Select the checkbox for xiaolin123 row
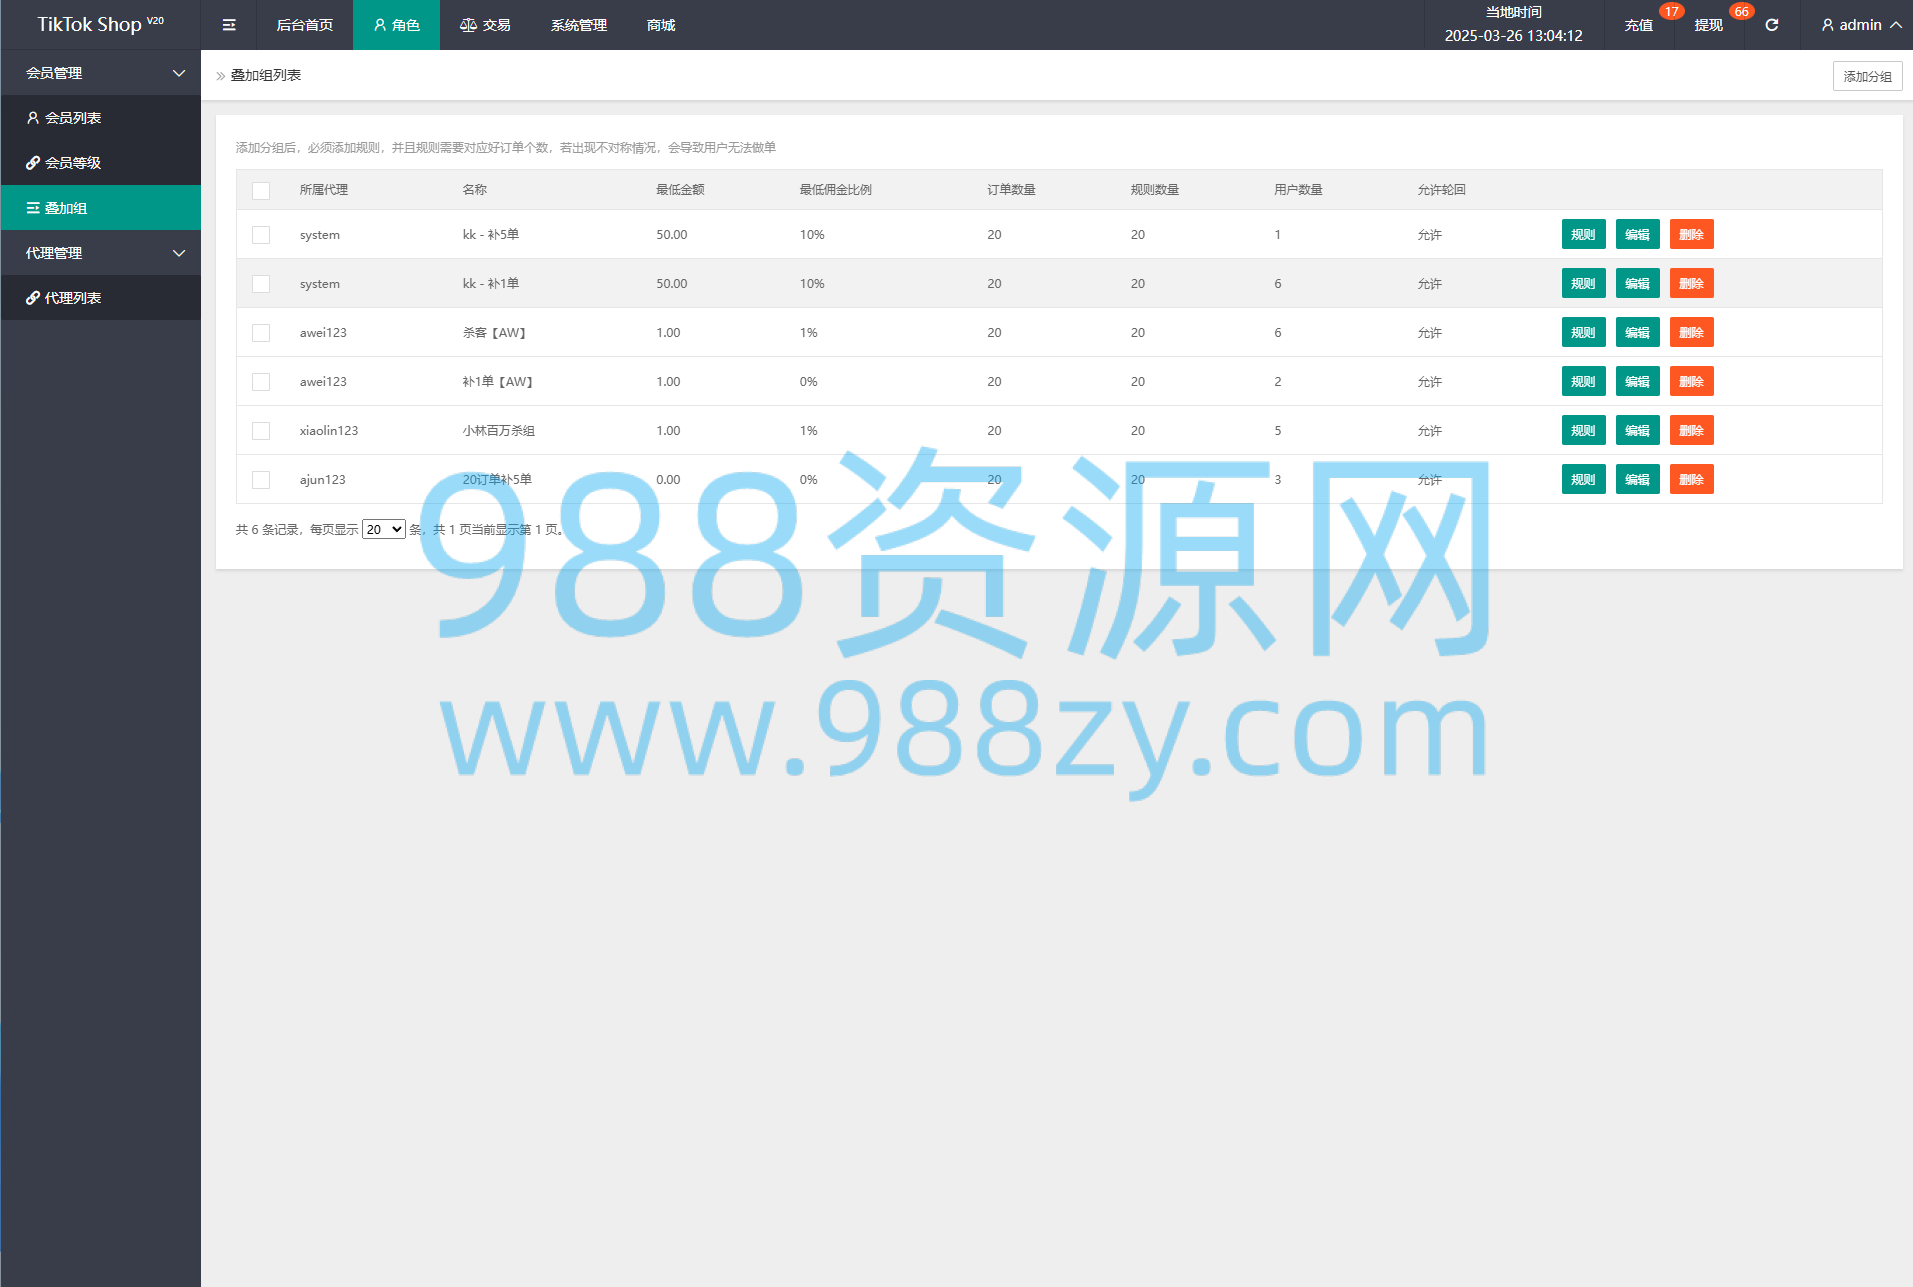 point(261,431)
